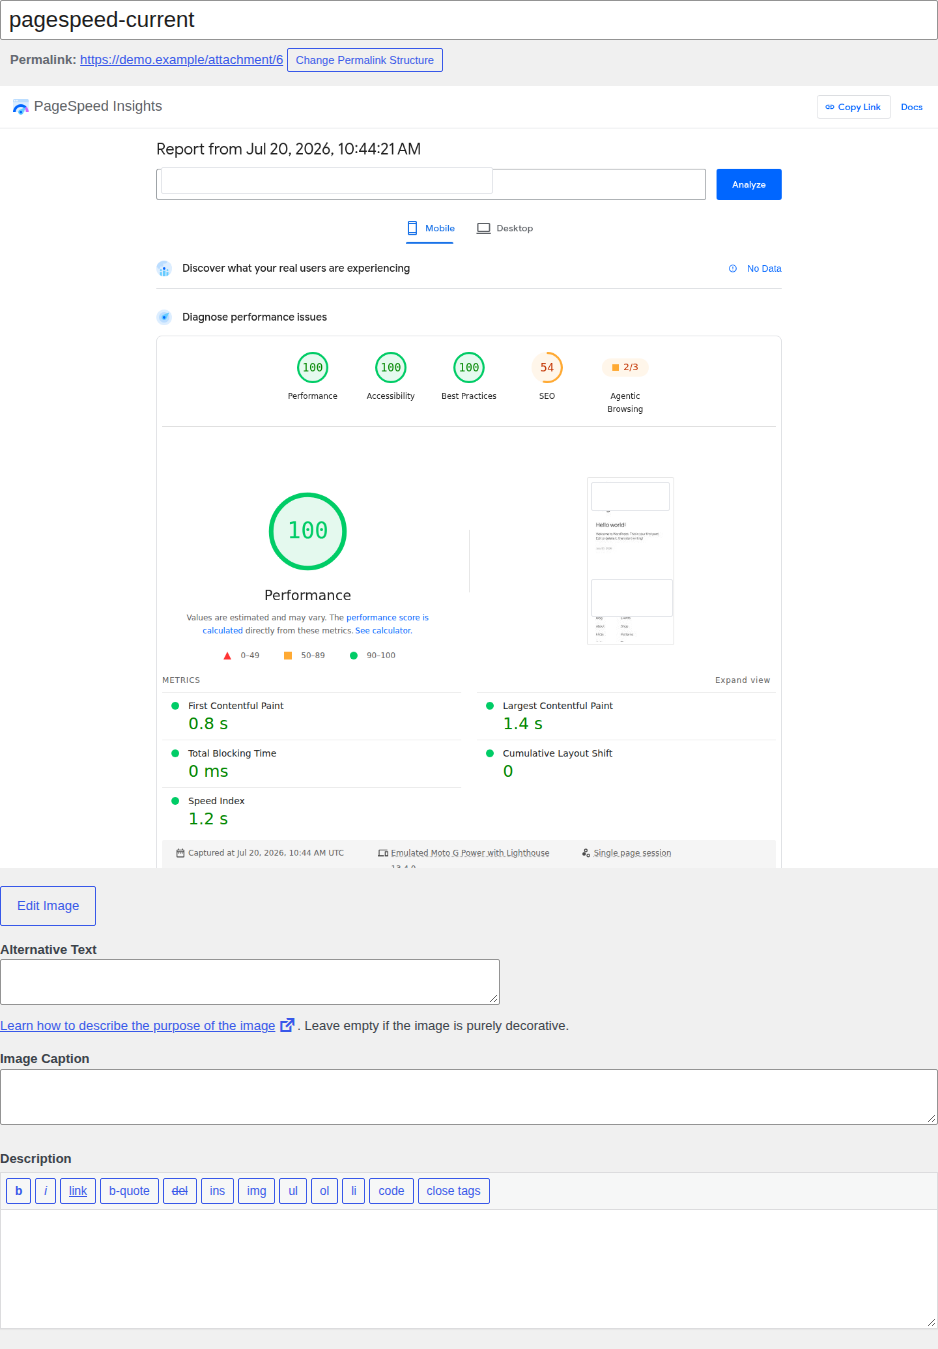Click the external link icon after Learn how
The image size is (938, 1349).
[287, 1025]
